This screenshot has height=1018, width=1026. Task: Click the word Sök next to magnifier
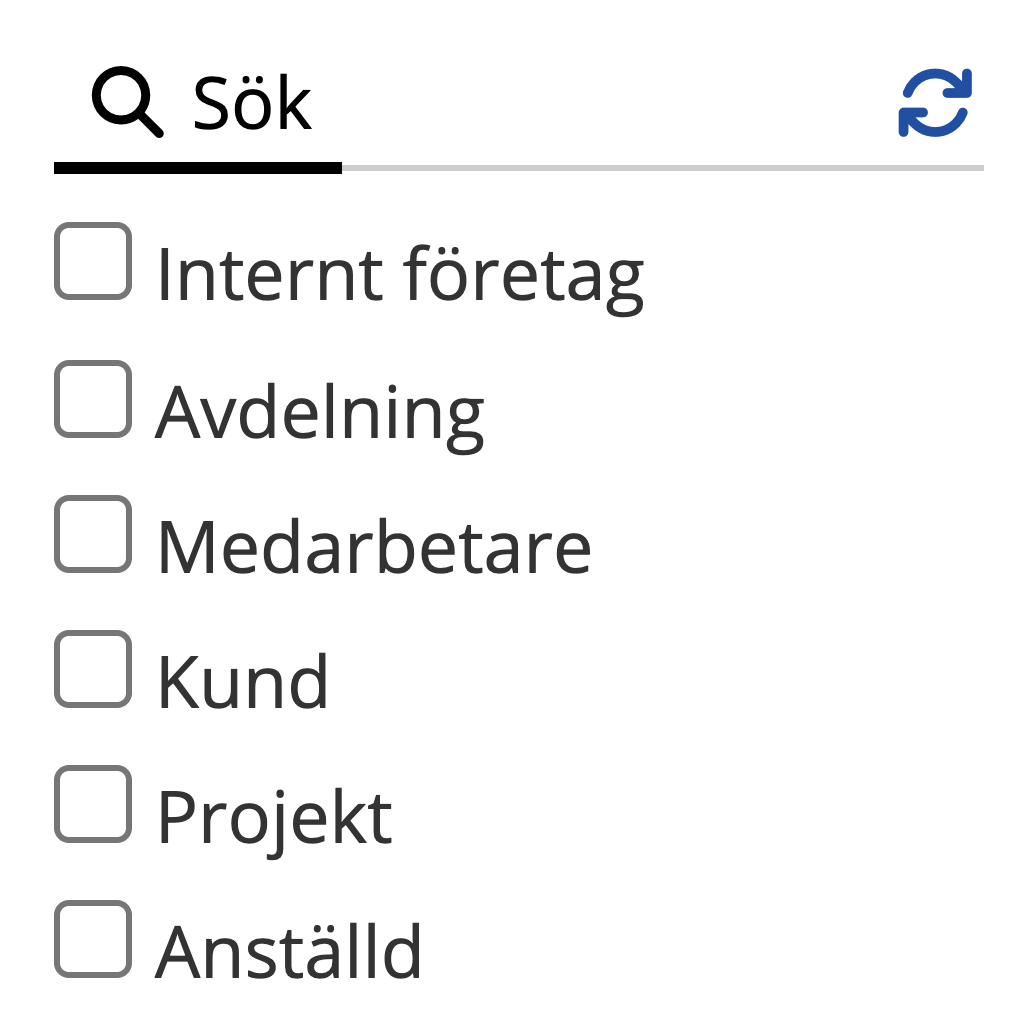tap(252, 104)
